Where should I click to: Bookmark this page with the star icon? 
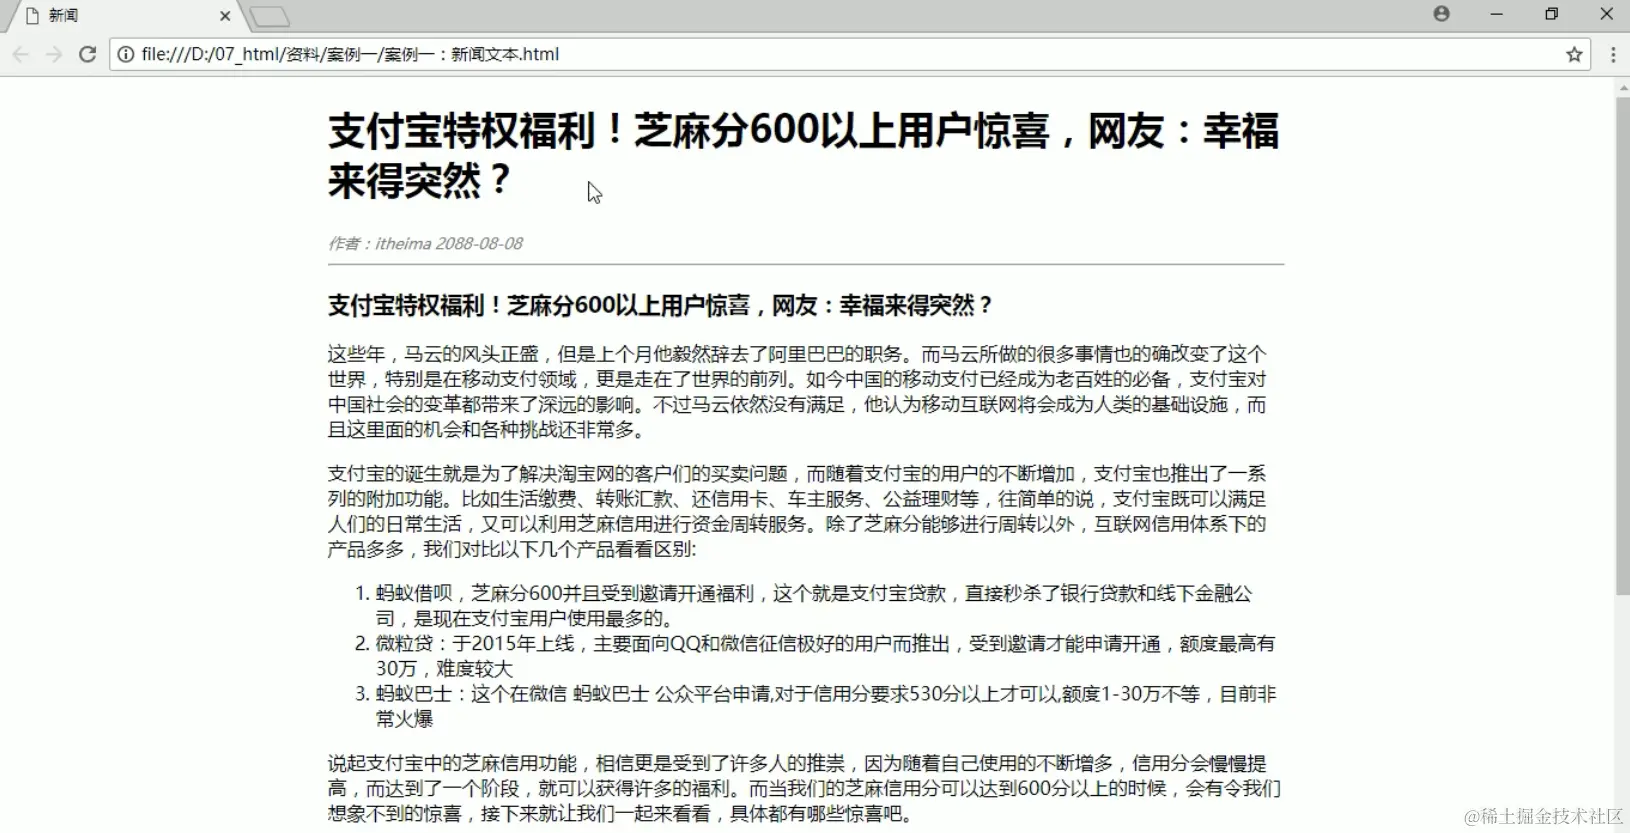1574,54
